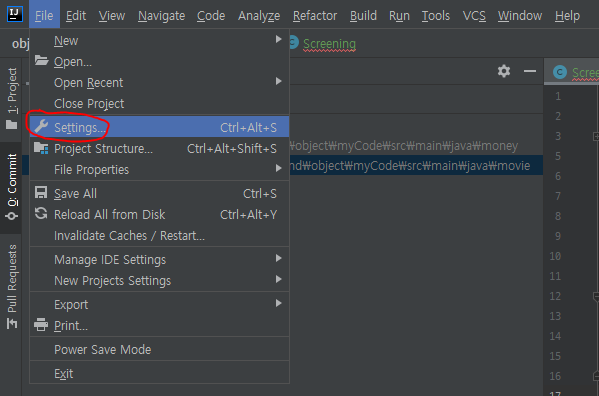Click the Save All floppy disk icon
599x396 pixels.
[x=41, y=192]
